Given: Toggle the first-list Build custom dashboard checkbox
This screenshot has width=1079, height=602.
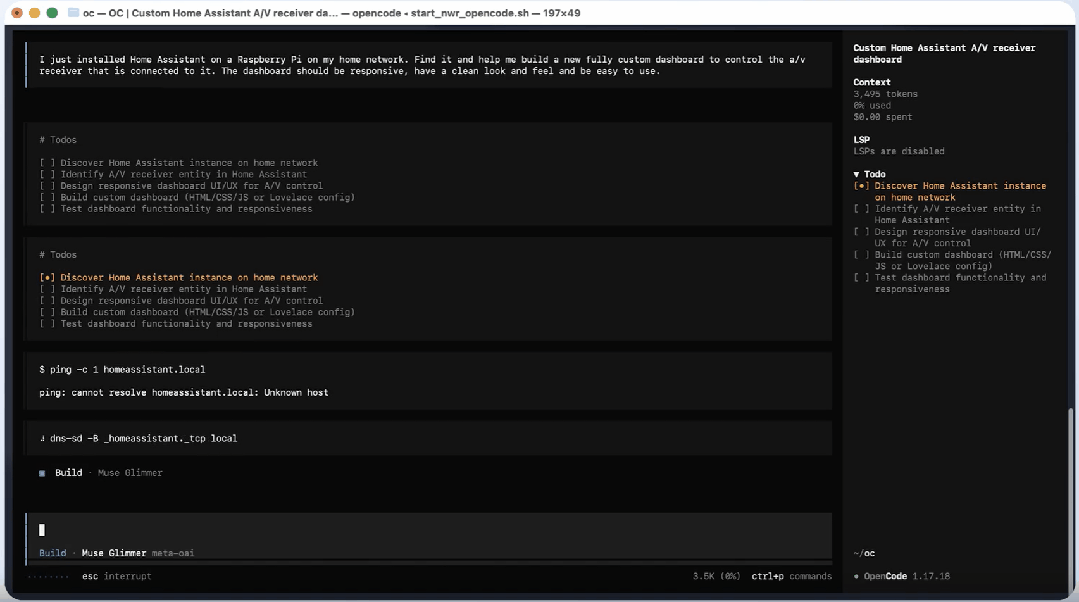Looking at the screenshot, I should [x=47, y=197].
